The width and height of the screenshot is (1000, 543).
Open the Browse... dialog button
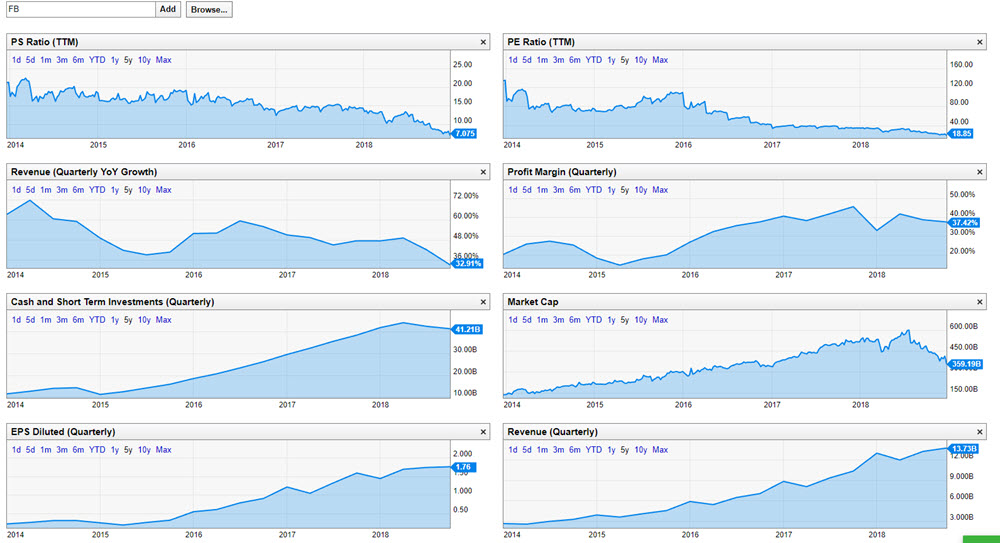209,10
